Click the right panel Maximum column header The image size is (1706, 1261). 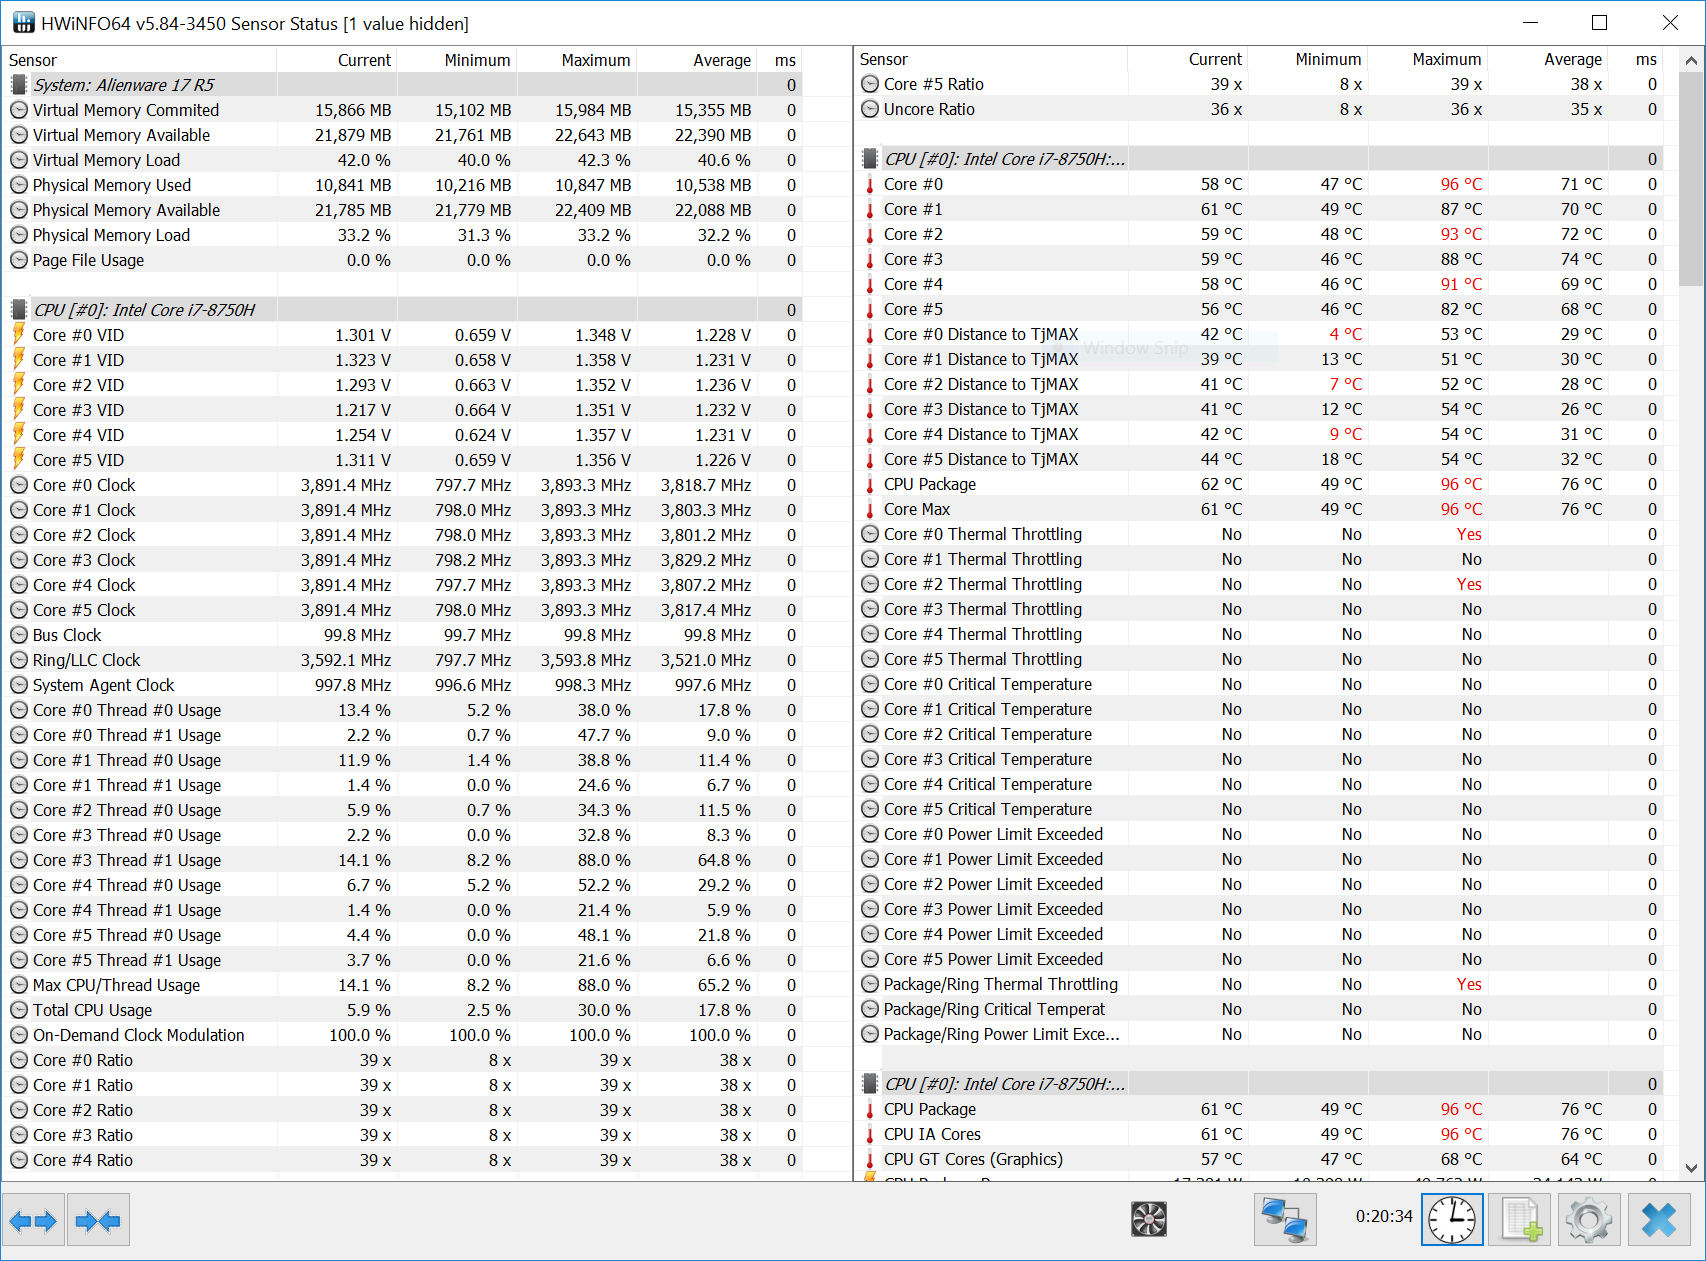[1428, 60]
